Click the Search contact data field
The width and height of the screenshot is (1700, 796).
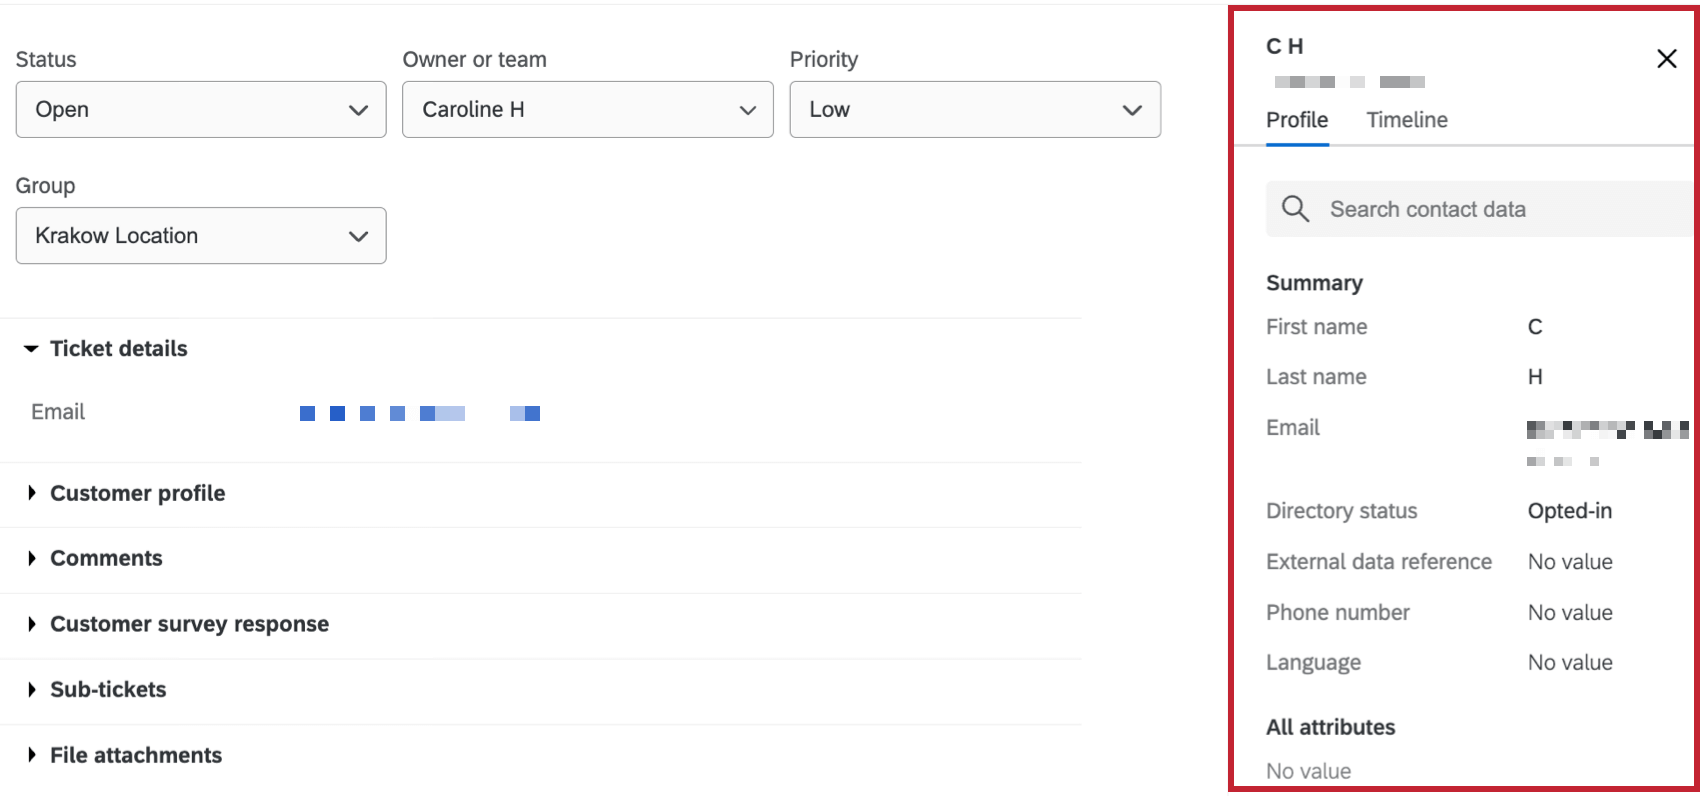(1480, 209)
